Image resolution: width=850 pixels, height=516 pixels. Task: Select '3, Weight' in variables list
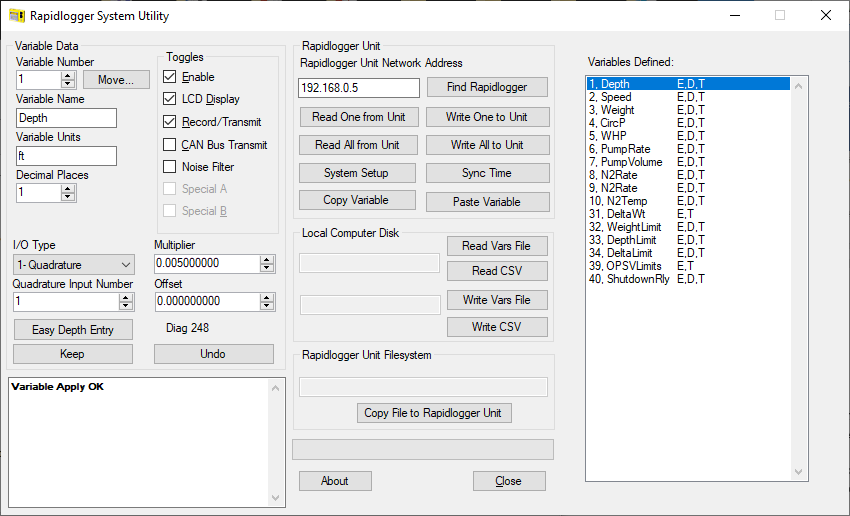[x=688, y=110]
